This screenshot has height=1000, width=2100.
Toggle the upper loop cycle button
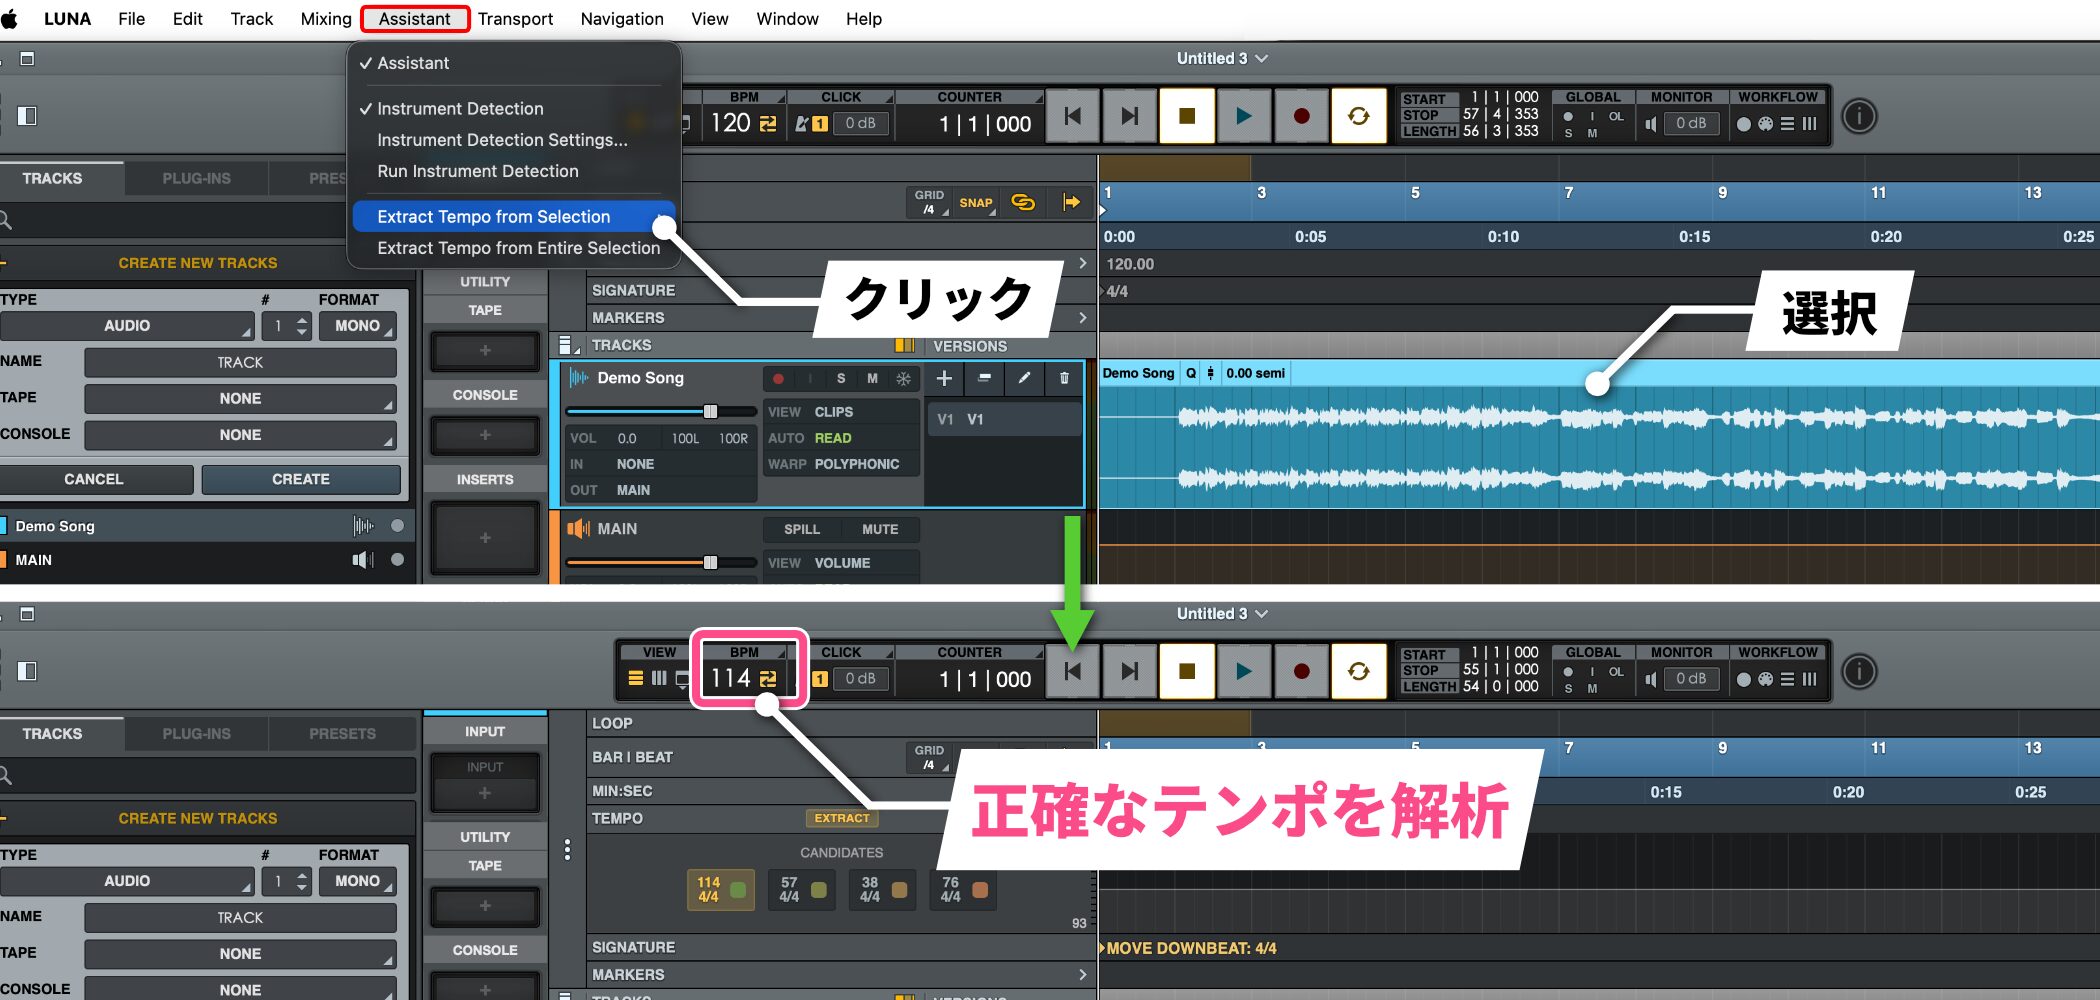point(1358,117)
